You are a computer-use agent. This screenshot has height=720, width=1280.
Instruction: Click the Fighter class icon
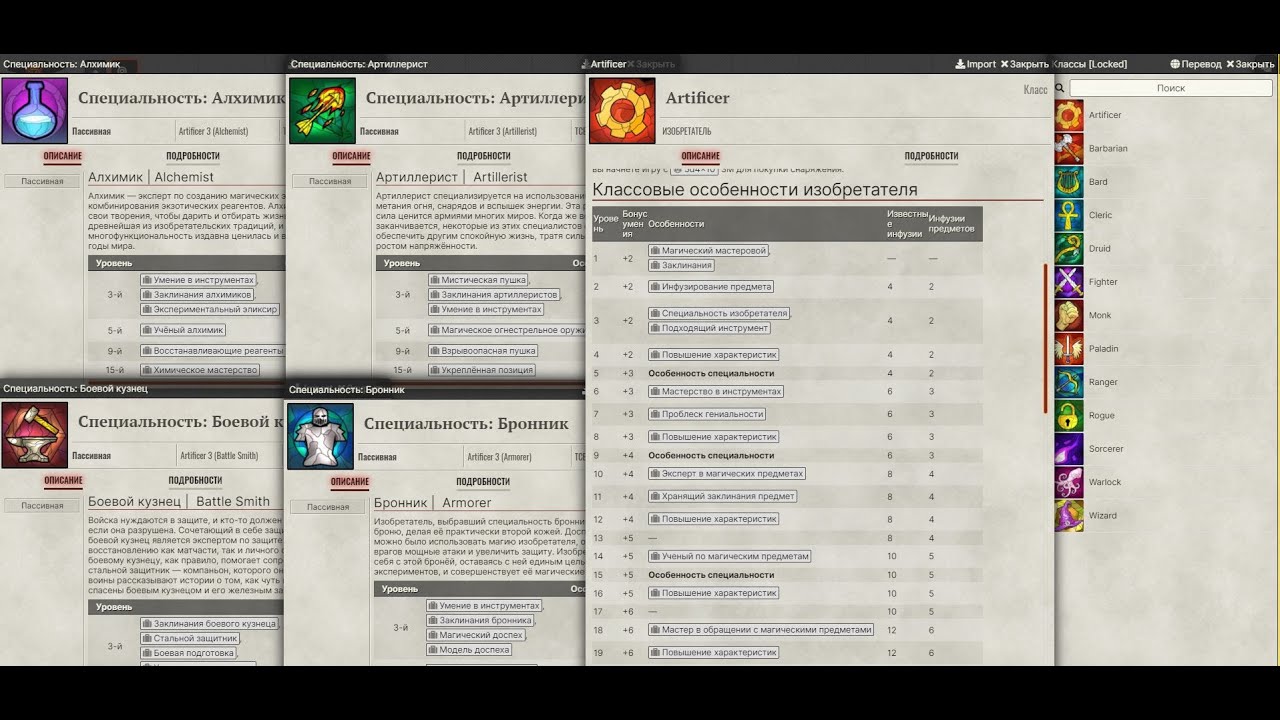(1069, 282)
